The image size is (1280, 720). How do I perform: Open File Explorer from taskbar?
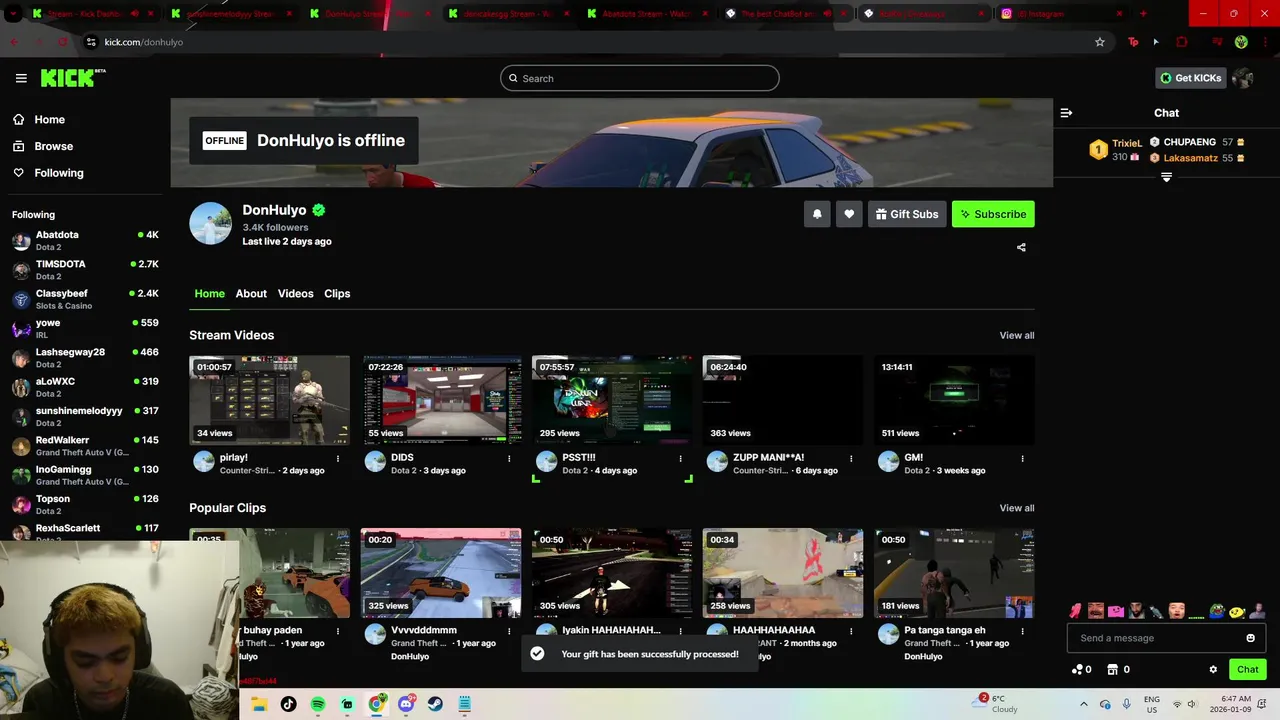coord(259,704)
